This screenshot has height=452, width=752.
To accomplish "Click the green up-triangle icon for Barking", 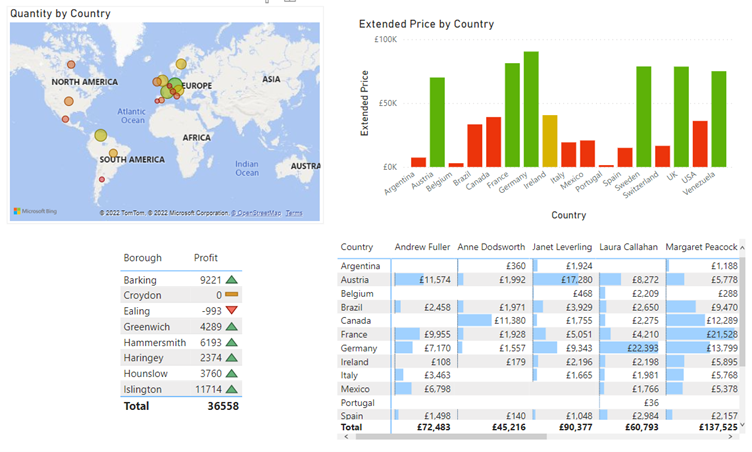I will coord(232,280).
